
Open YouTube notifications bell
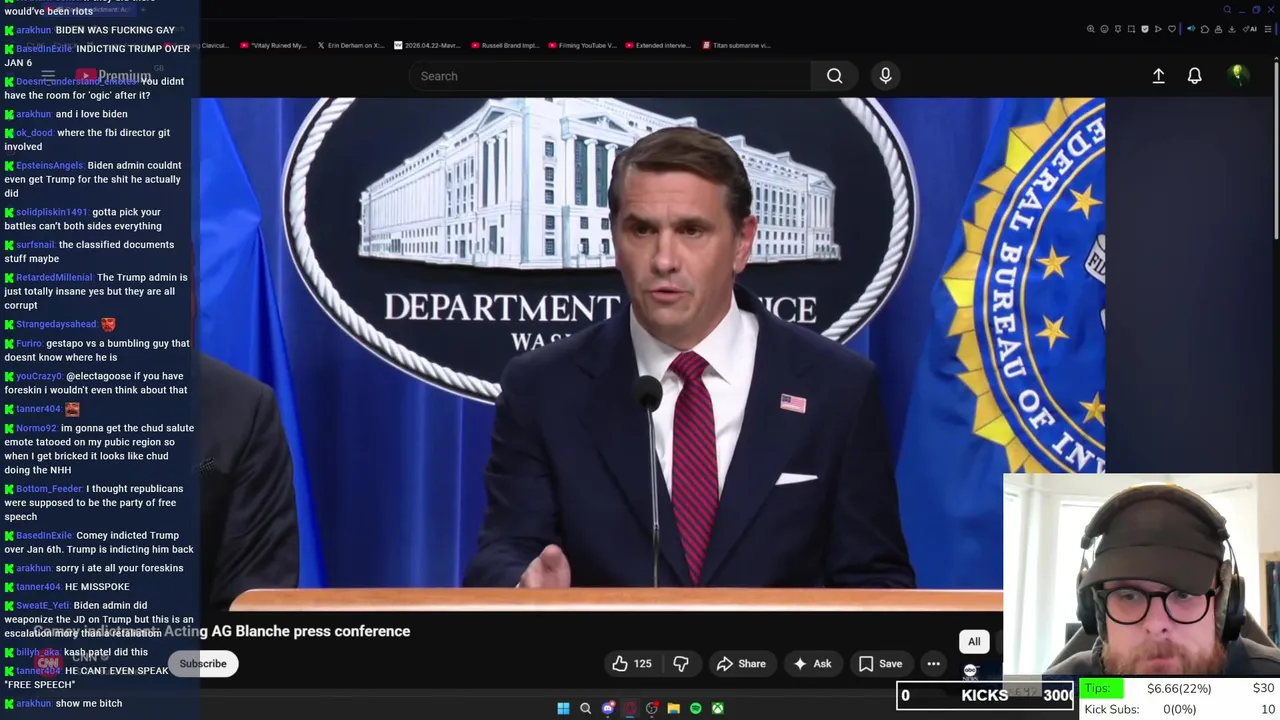(x=1194, y=76)
